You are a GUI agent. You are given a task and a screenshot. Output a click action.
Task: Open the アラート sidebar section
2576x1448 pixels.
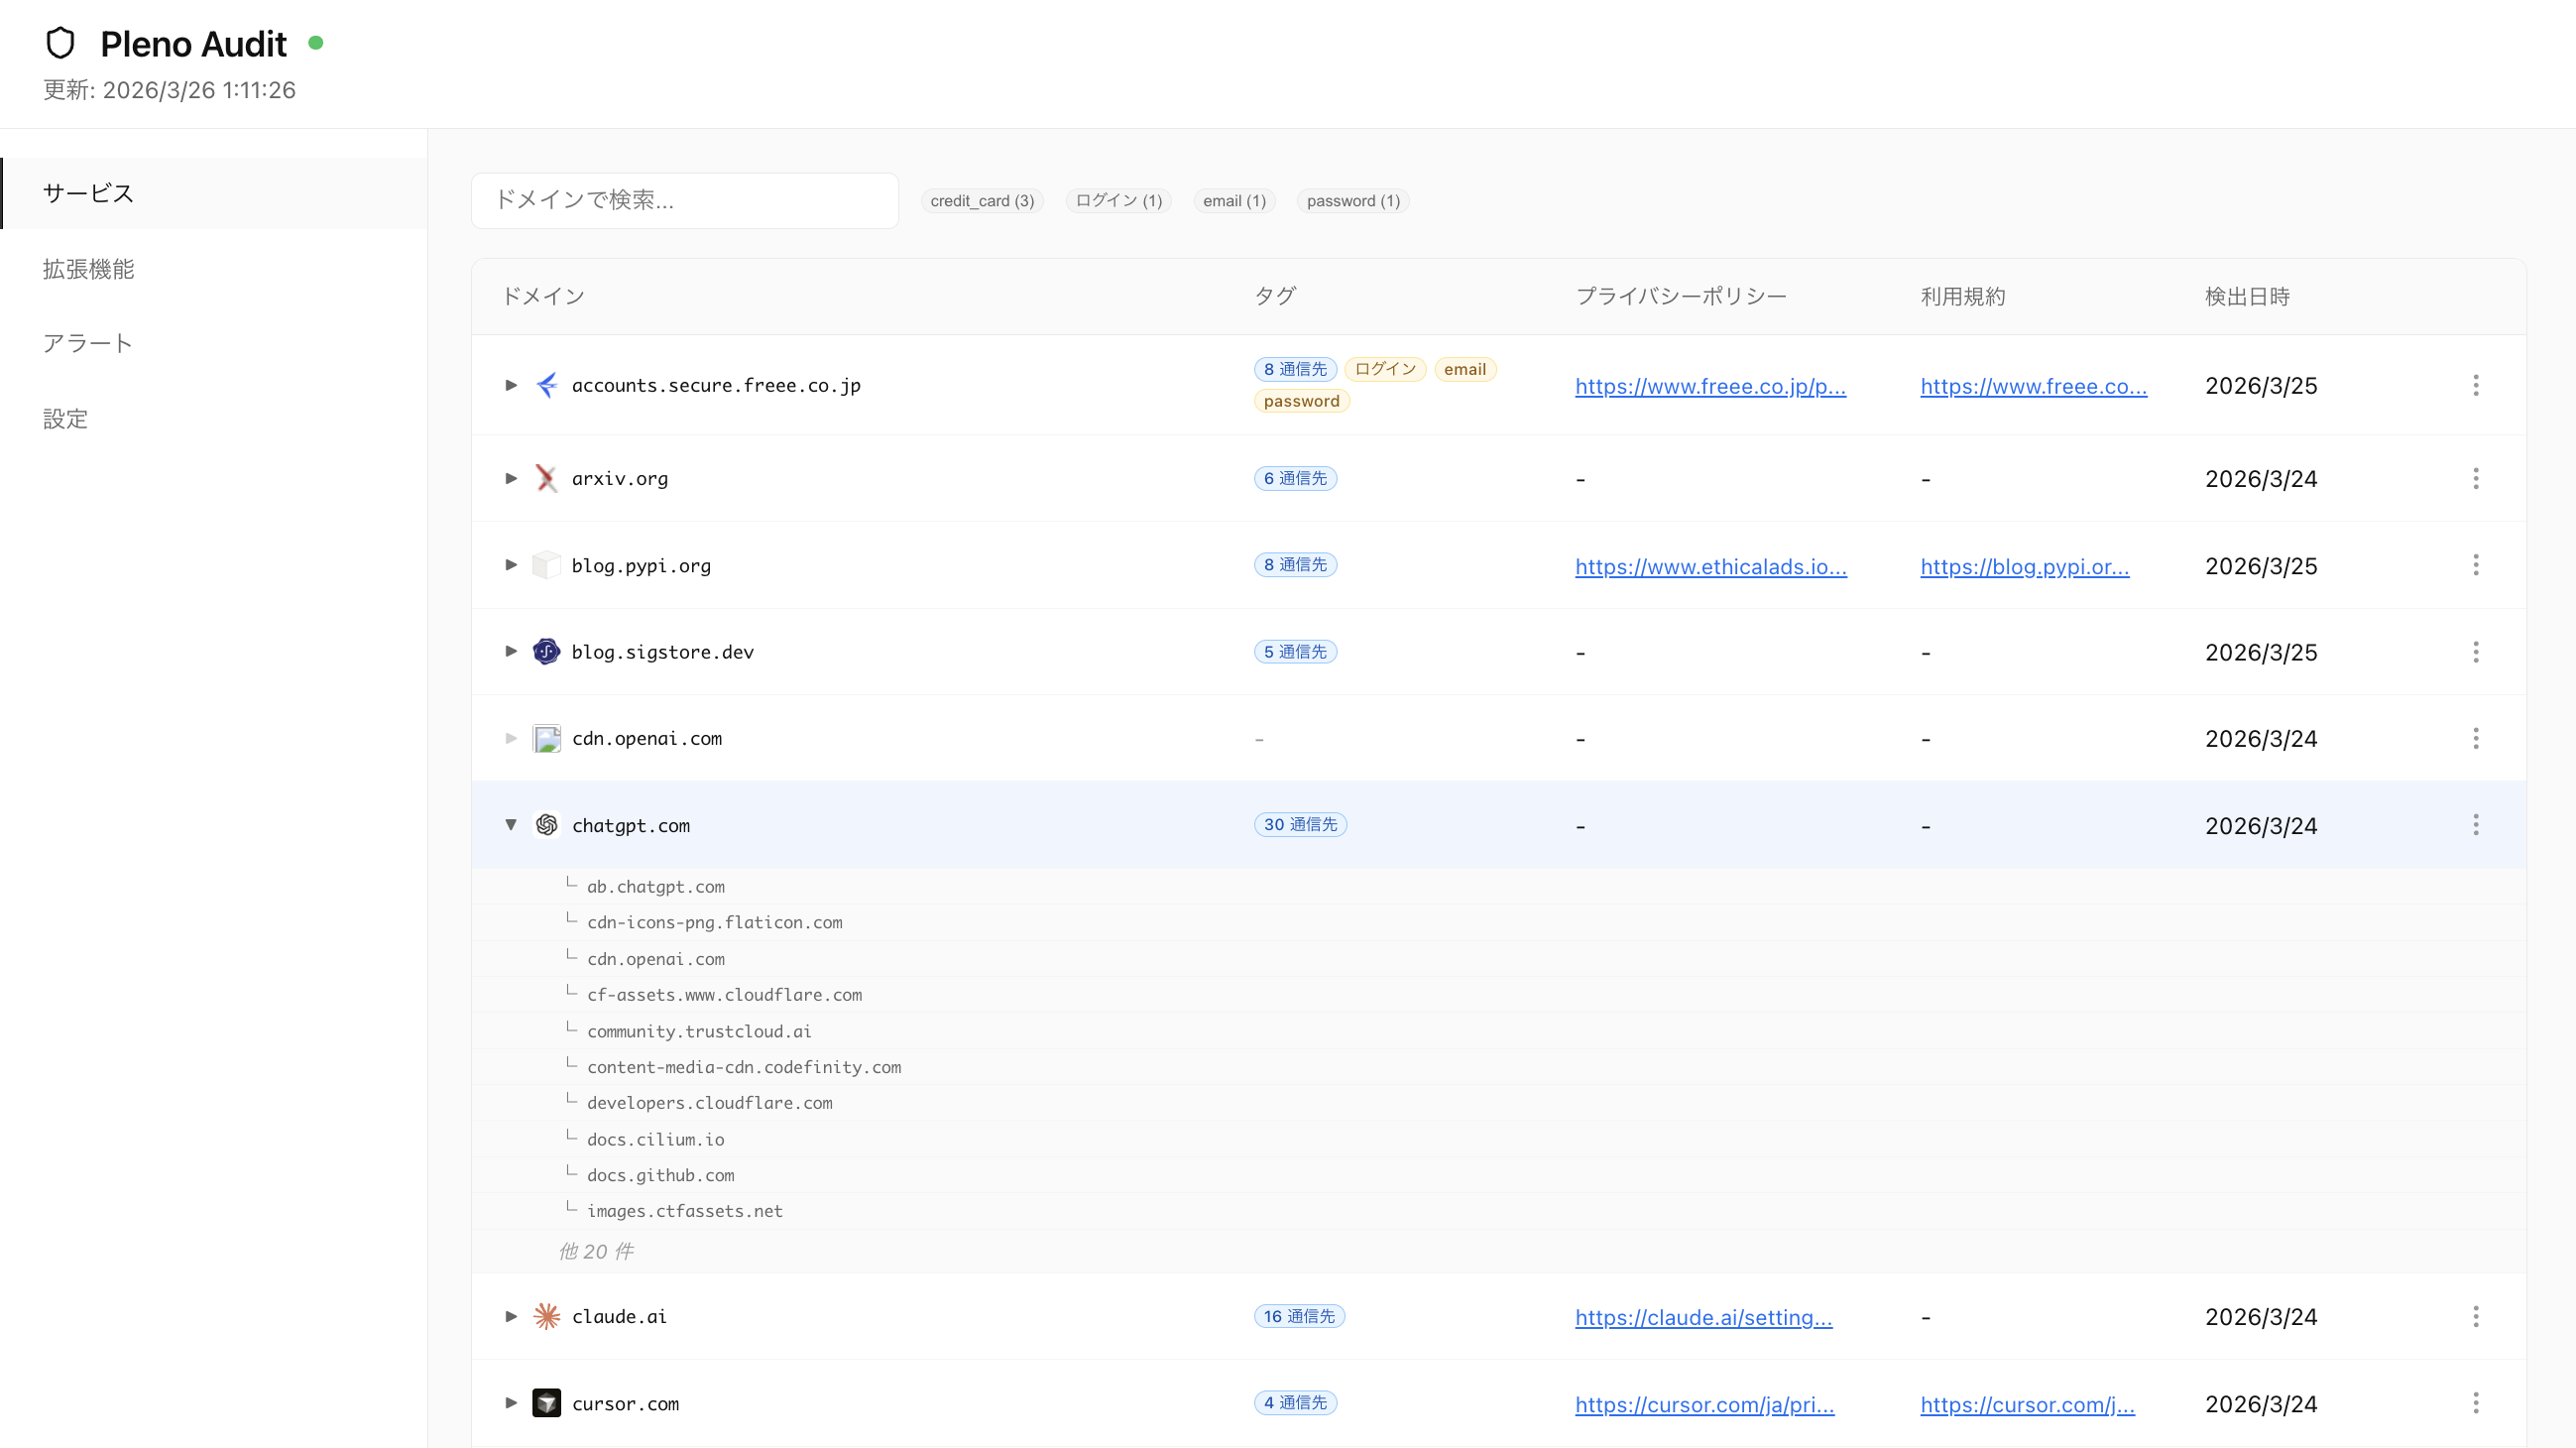(x=214, y=343)
